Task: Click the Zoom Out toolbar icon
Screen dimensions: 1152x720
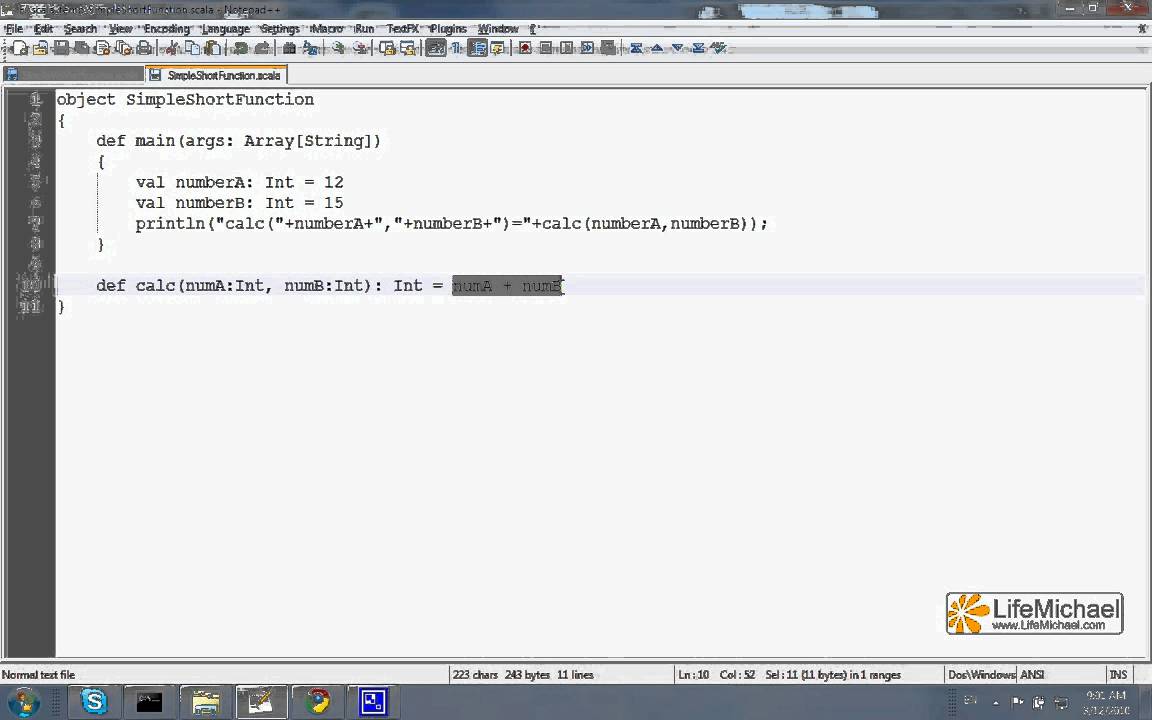Action: pos(359,48)
